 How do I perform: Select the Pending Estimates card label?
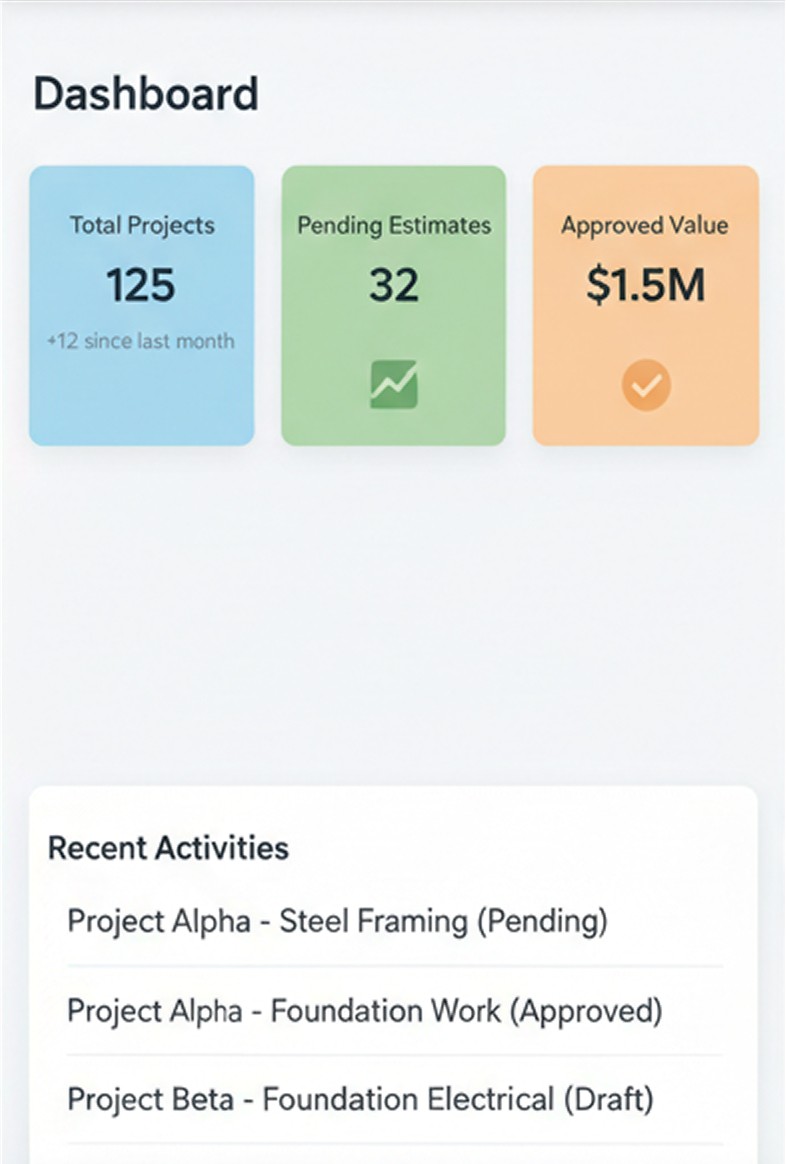[x=394, y=225]
